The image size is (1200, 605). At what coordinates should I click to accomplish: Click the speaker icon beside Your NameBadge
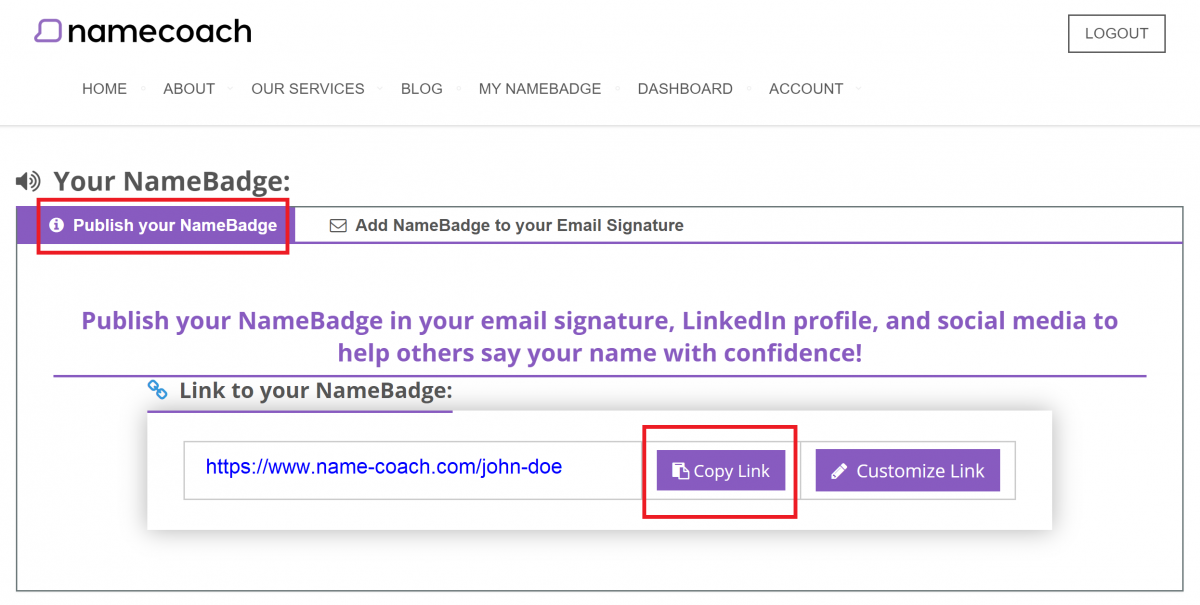(28, 181)
